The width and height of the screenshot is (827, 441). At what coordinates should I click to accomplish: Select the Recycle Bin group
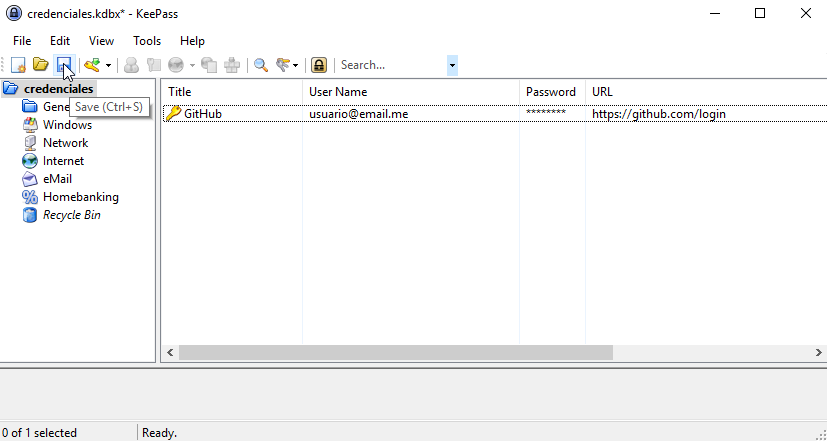(71, 215)
